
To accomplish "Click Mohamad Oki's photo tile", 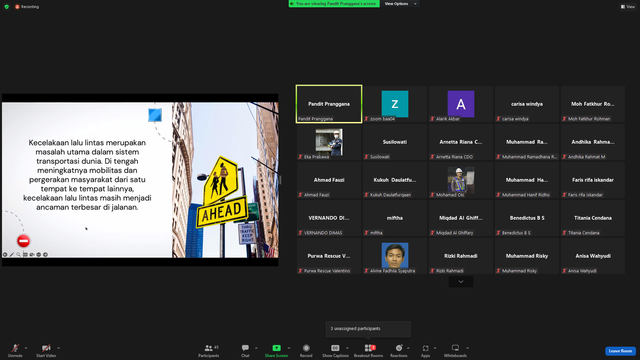I will point(461,180).
